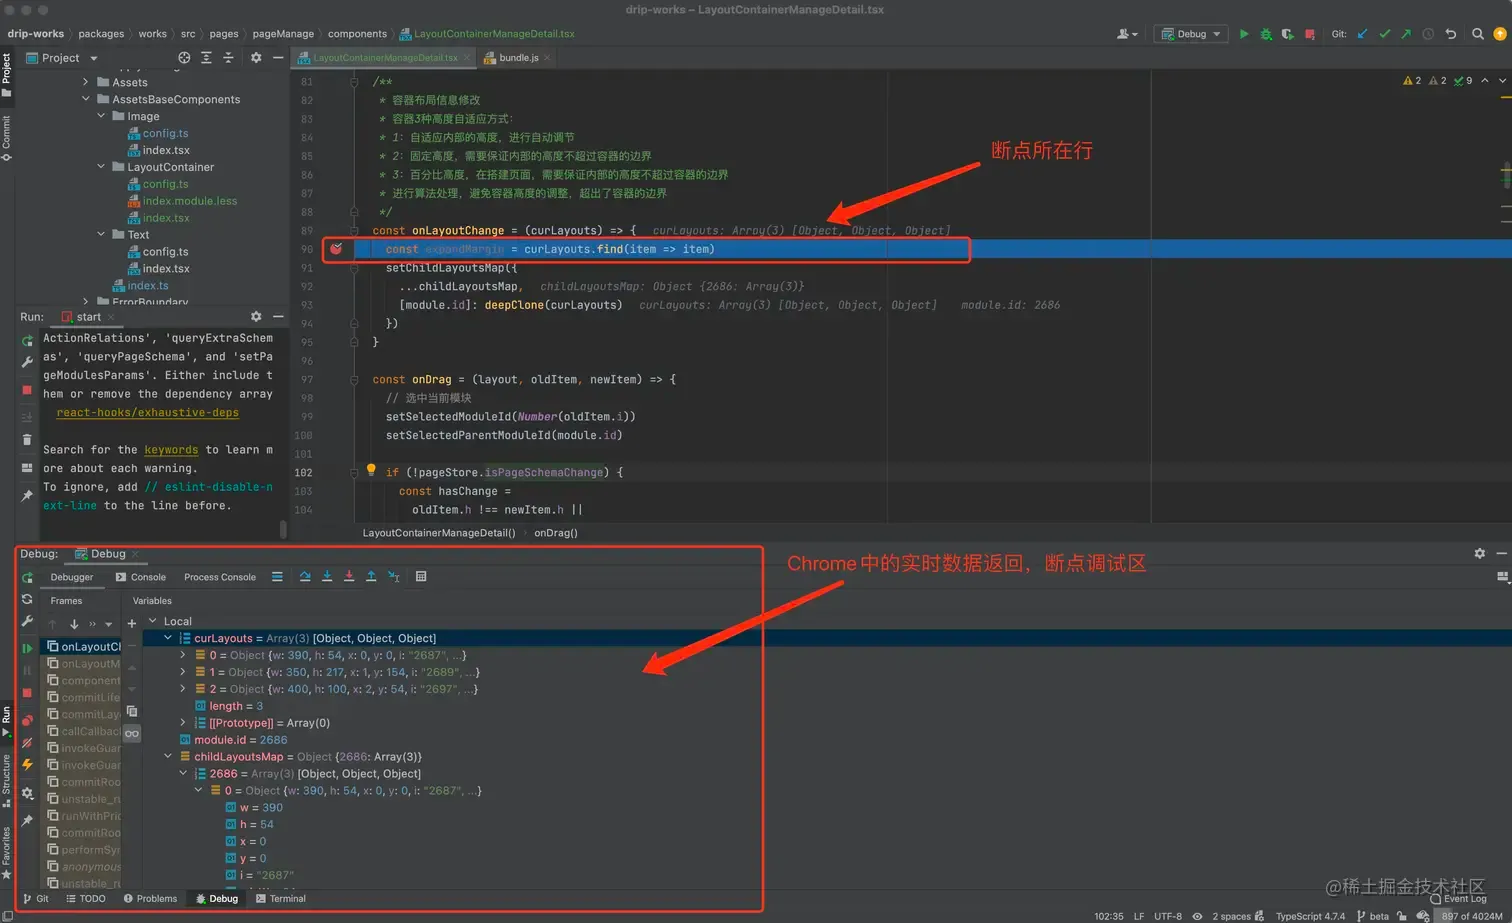Click the green Run button in top toolbar

[x=1244, y=34]
